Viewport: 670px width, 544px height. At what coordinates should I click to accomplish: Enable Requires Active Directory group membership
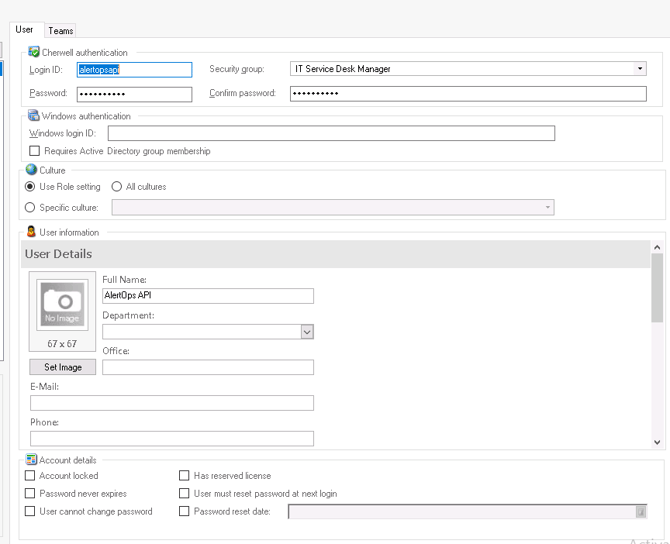(35, 151)
